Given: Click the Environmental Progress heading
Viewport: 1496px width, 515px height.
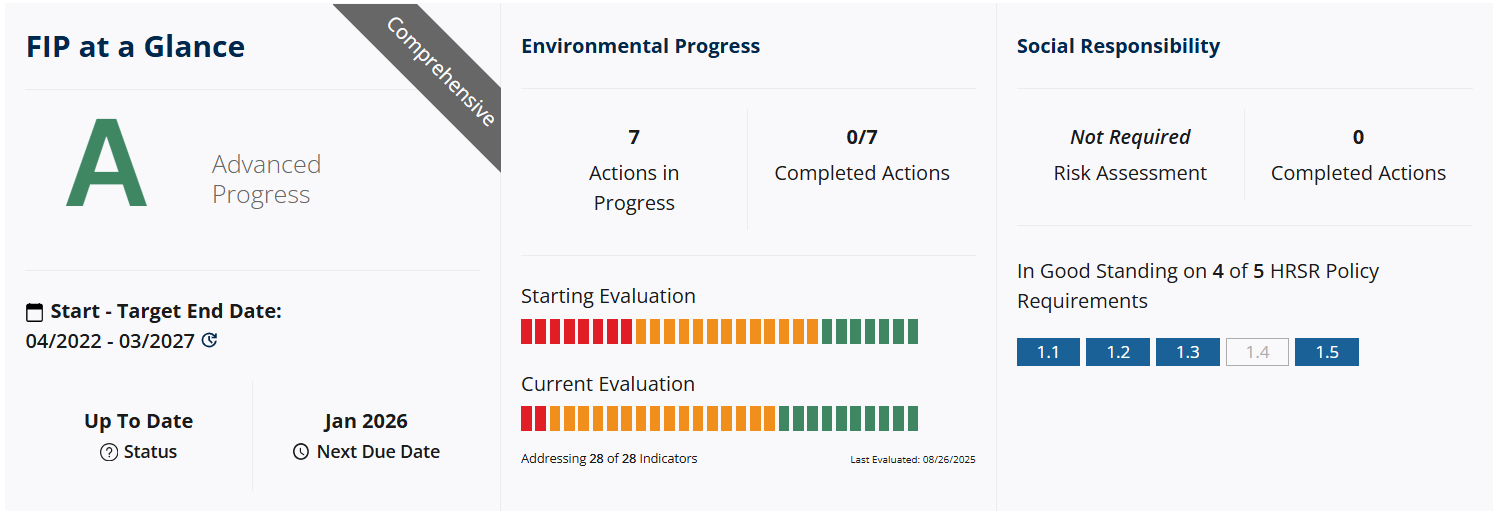Looking at the screenshot, I should (x=640, y=46).
